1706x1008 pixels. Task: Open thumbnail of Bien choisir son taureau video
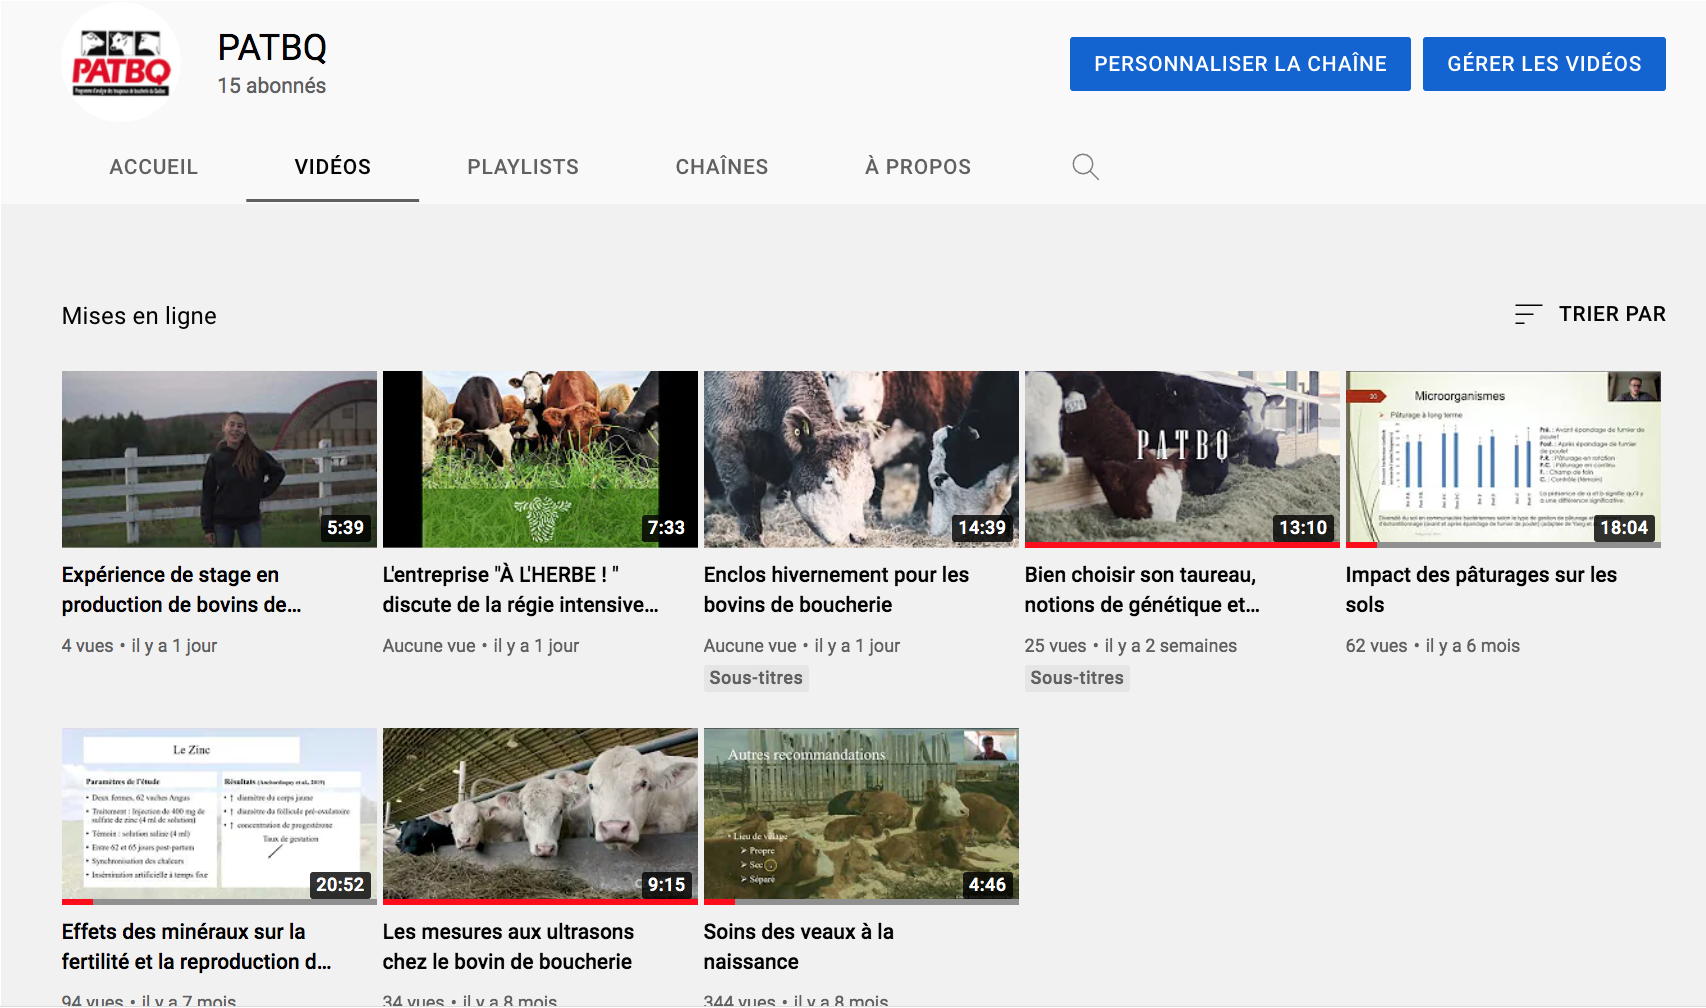click(x=1182, y=459)
